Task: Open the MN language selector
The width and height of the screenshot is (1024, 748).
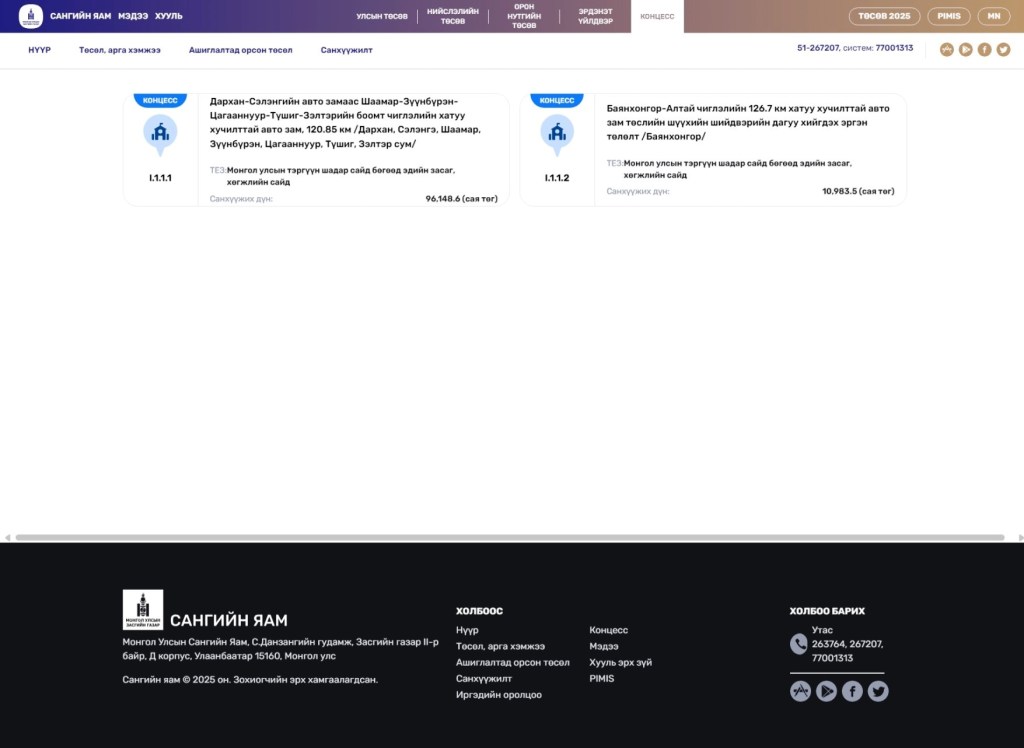Action: coord(994,16)
